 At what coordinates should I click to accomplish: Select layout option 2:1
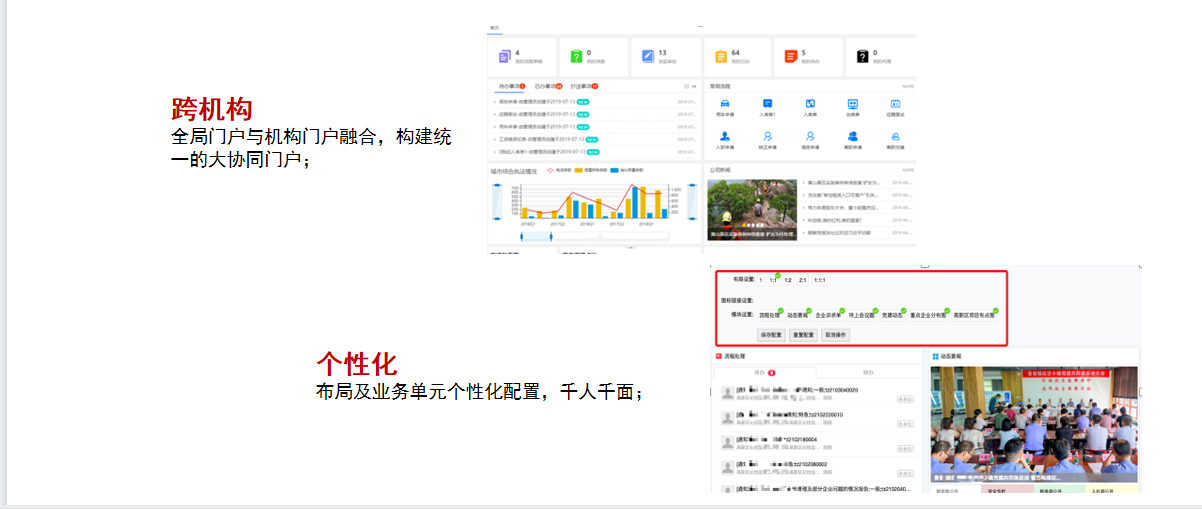click(803, 280)
